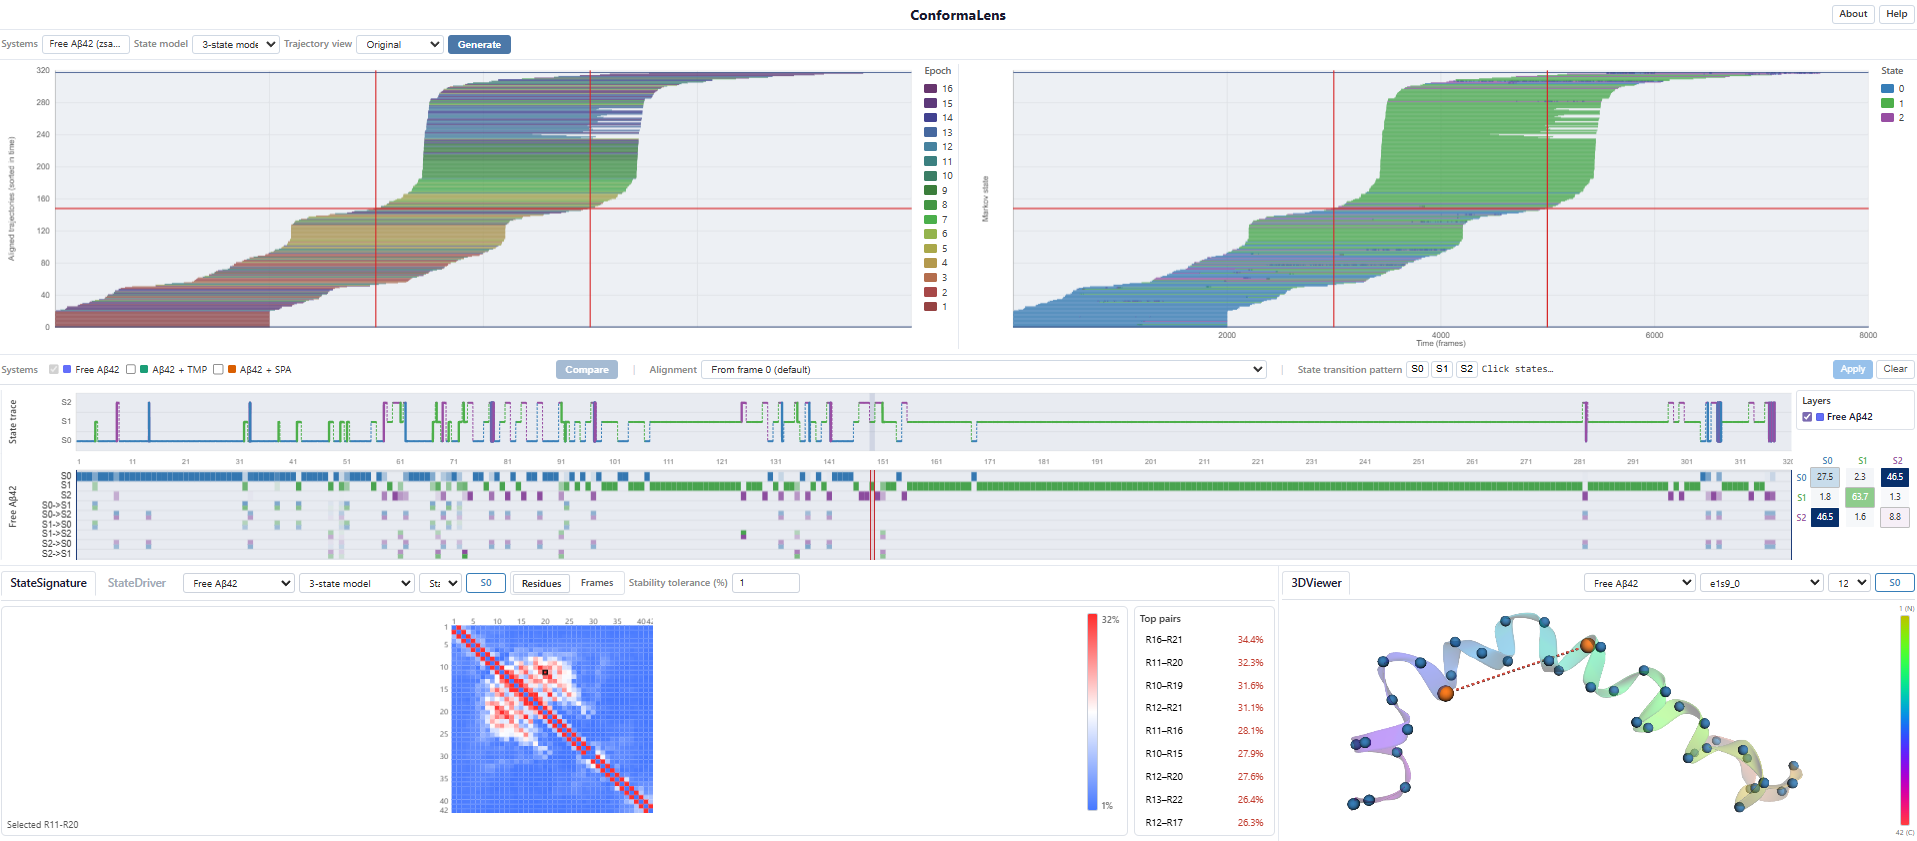Screen dimensions: 1917x841
Task: Click the Generate button
Action: point(479,44)
